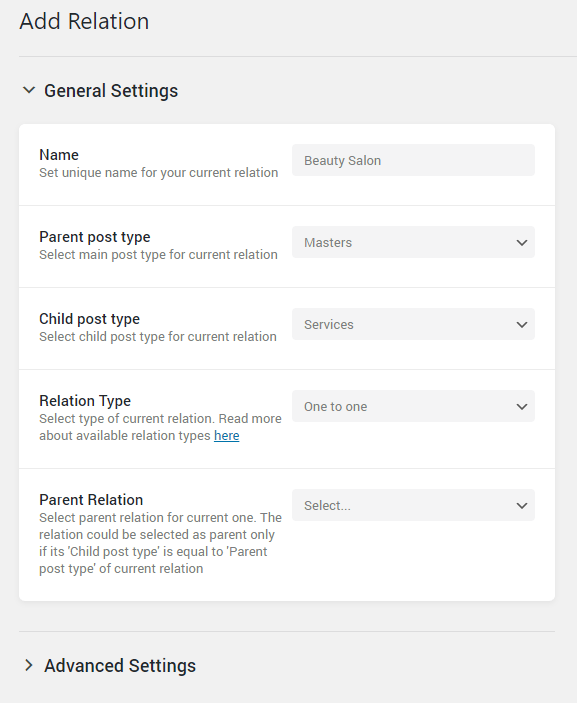Click the Beauty Salon placeholder text

[x=343, y=161]
